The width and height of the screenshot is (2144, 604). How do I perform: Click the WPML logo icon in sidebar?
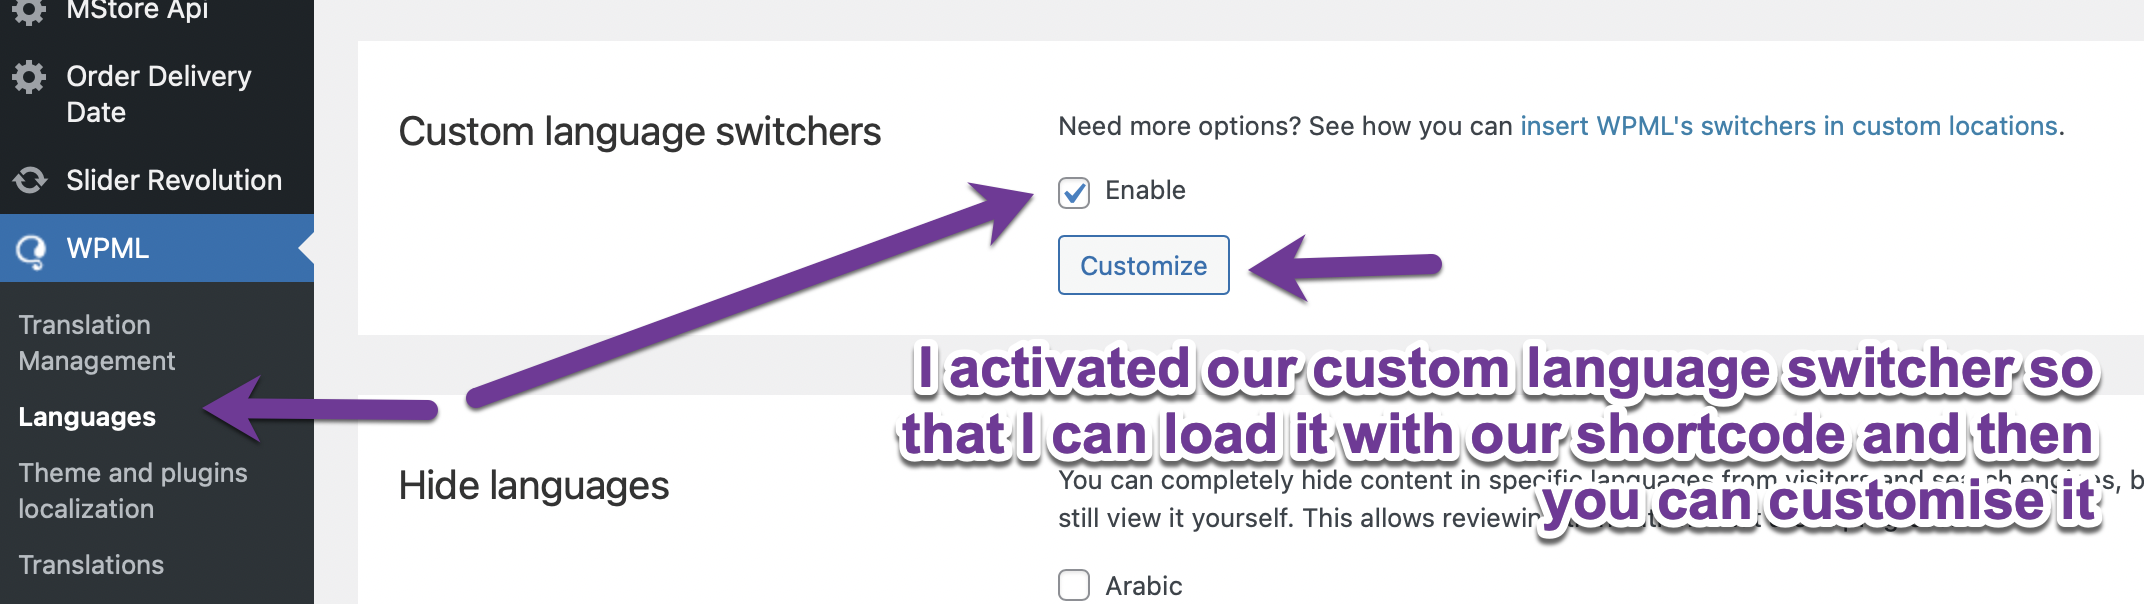[30, 250]
